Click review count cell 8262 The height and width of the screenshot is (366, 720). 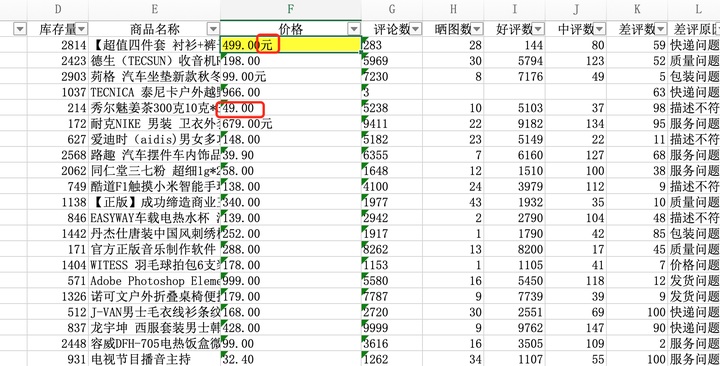[x=392, y=249]
